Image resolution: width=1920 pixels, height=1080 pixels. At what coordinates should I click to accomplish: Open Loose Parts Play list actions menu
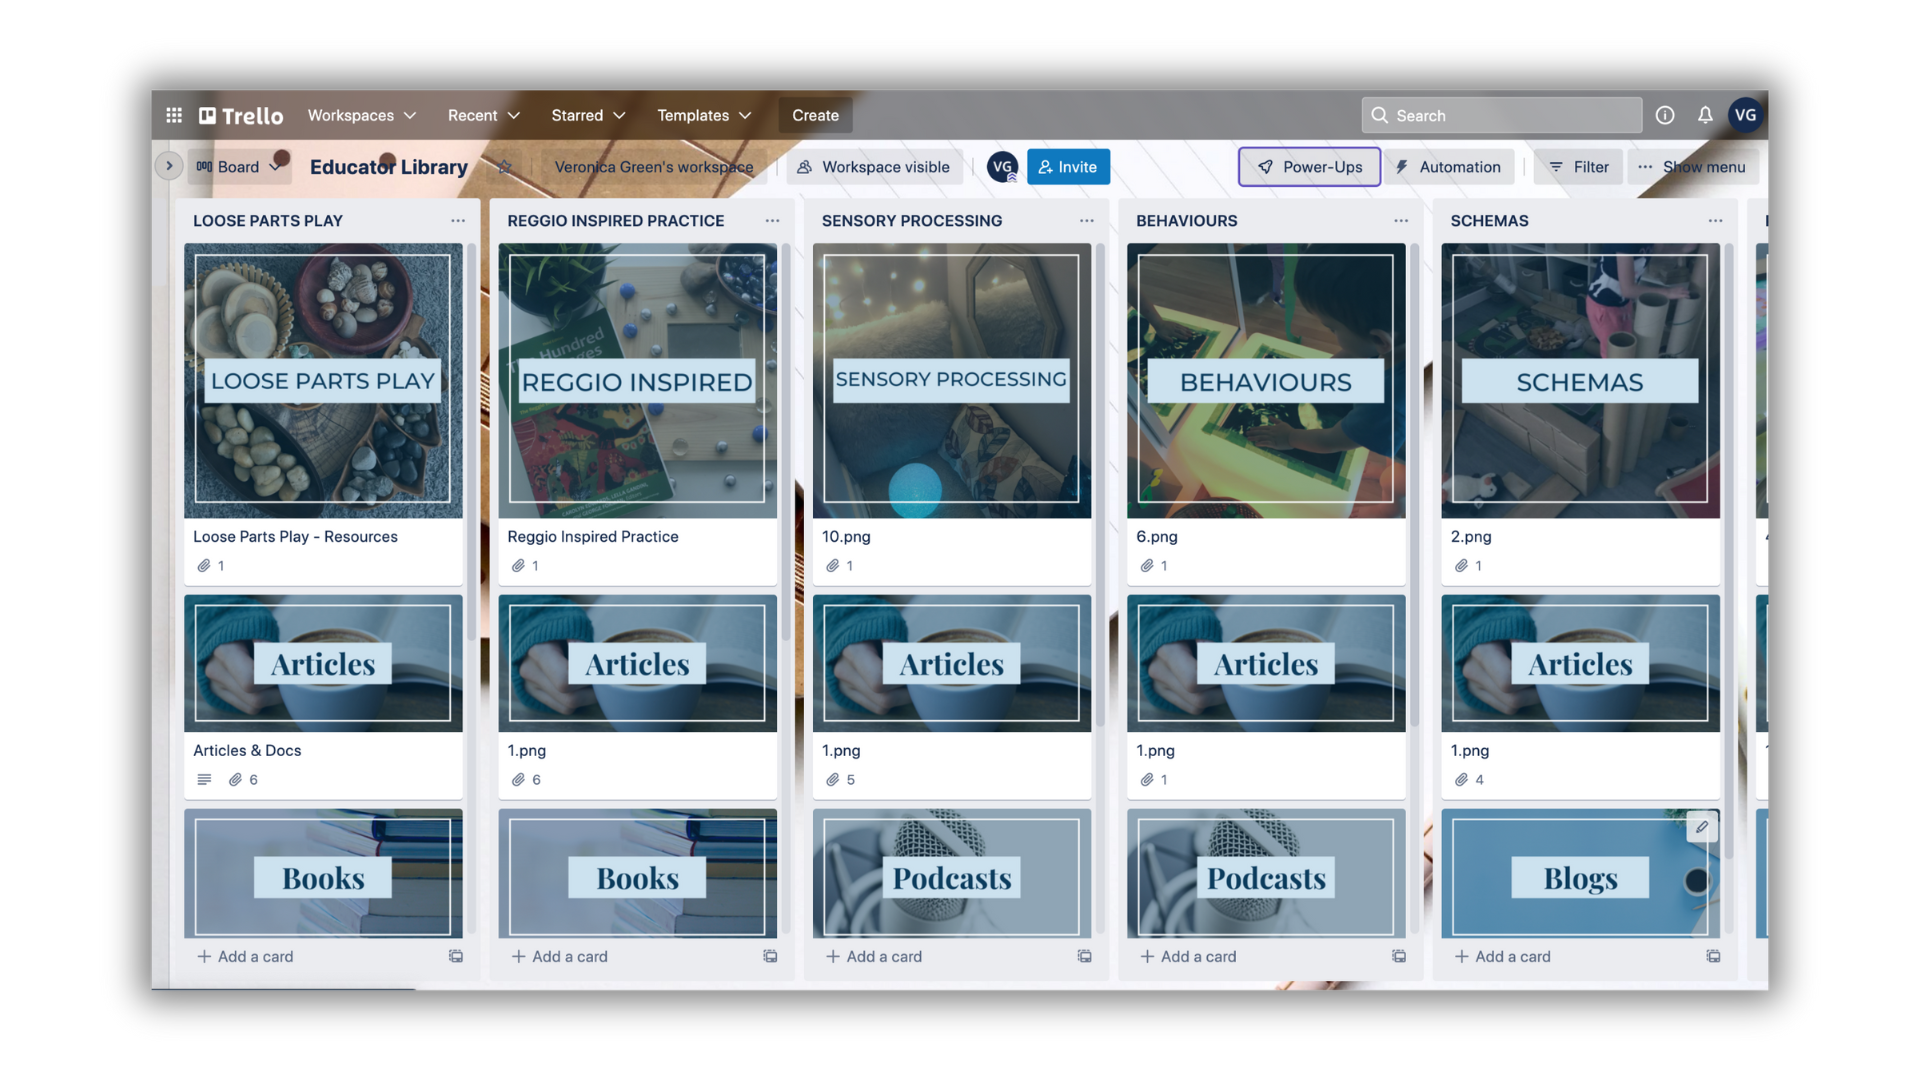pyautogui.click(x=458, y=220)
